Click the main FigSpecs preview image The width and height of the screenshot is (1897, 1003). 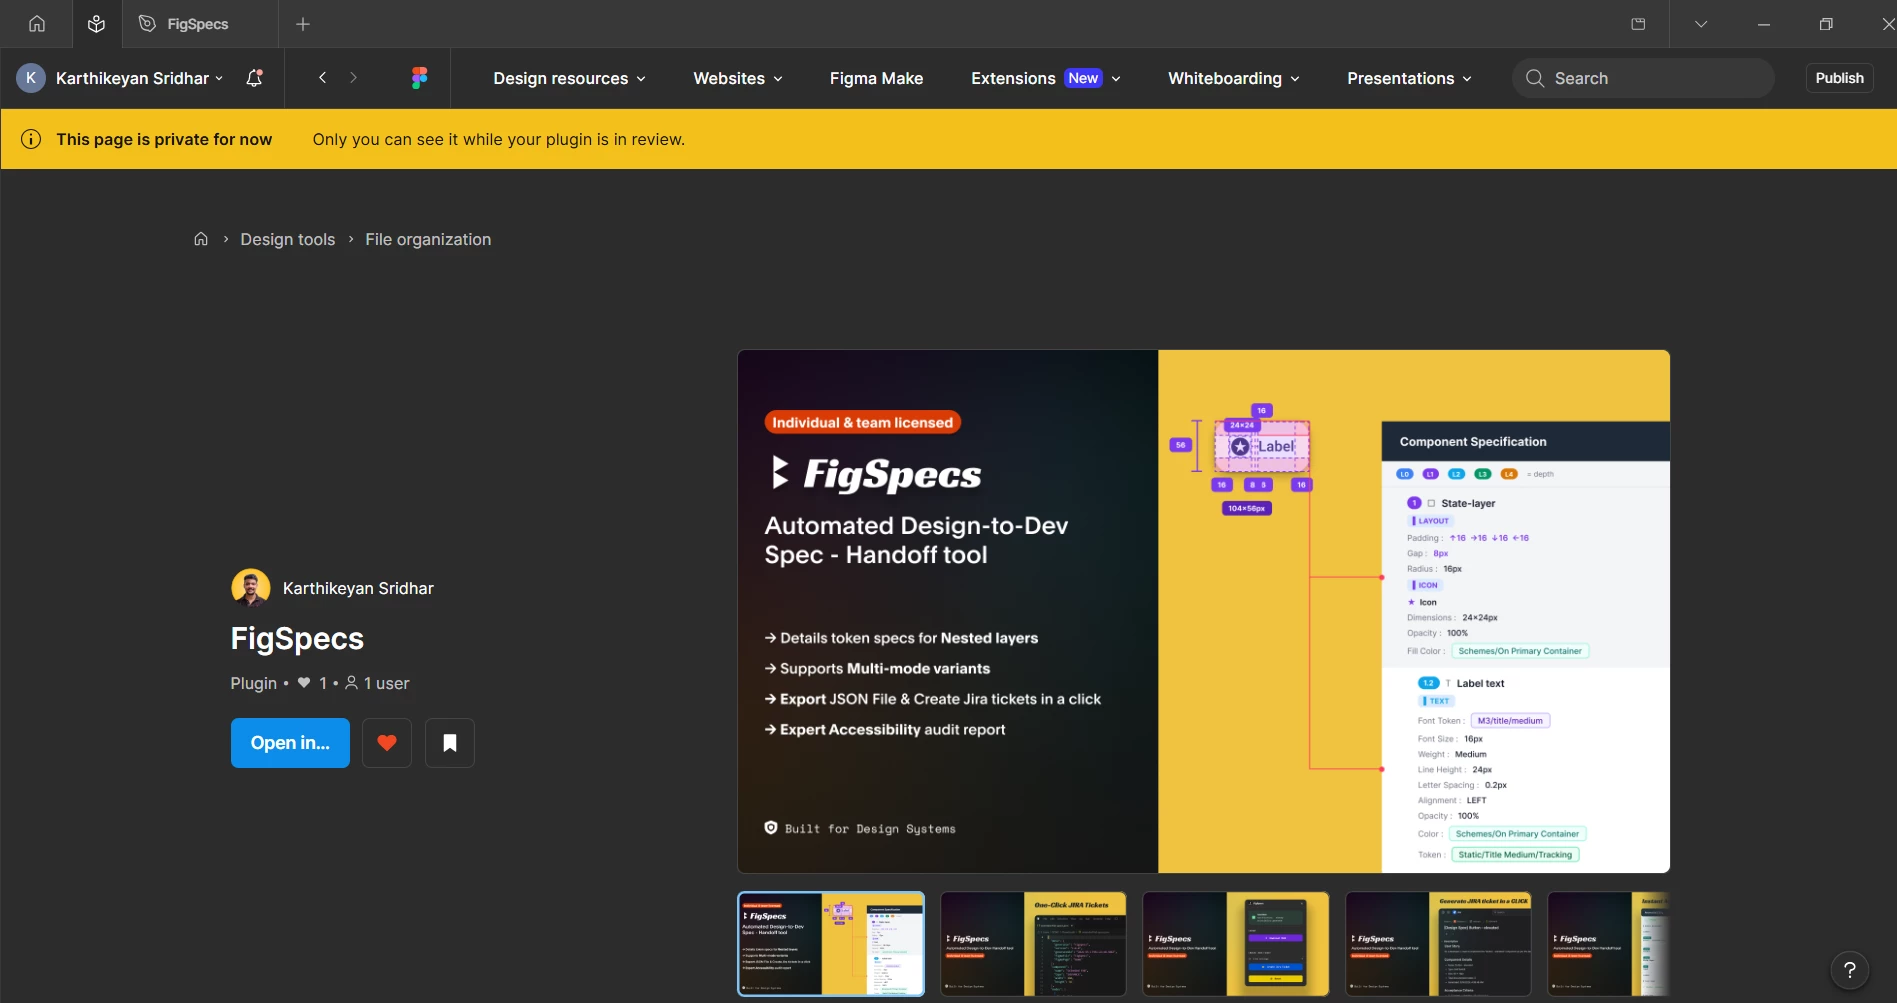(x=1204, y=611)
